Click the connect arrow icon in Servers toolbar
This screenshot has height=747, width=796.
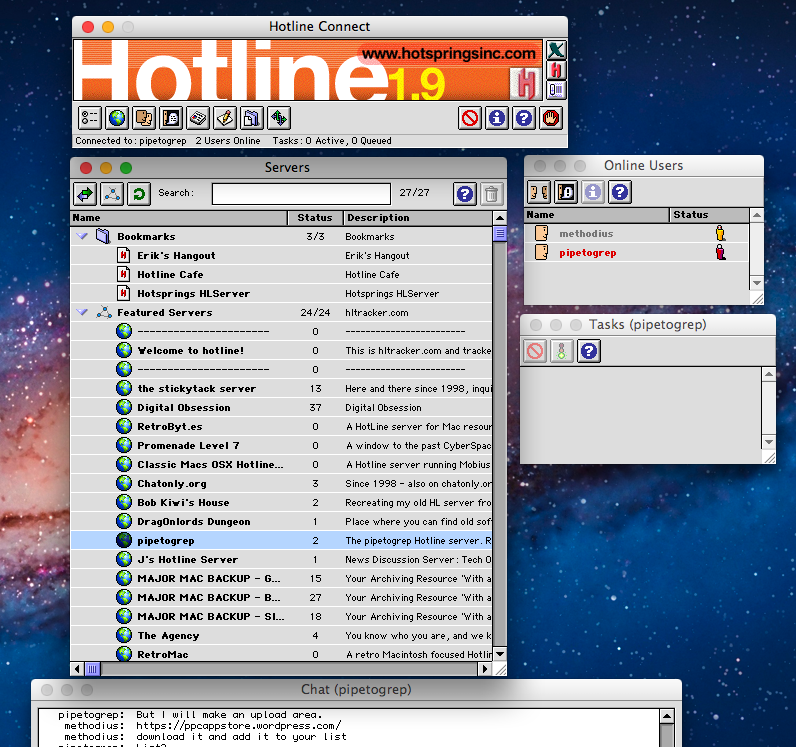click(85, 193)
